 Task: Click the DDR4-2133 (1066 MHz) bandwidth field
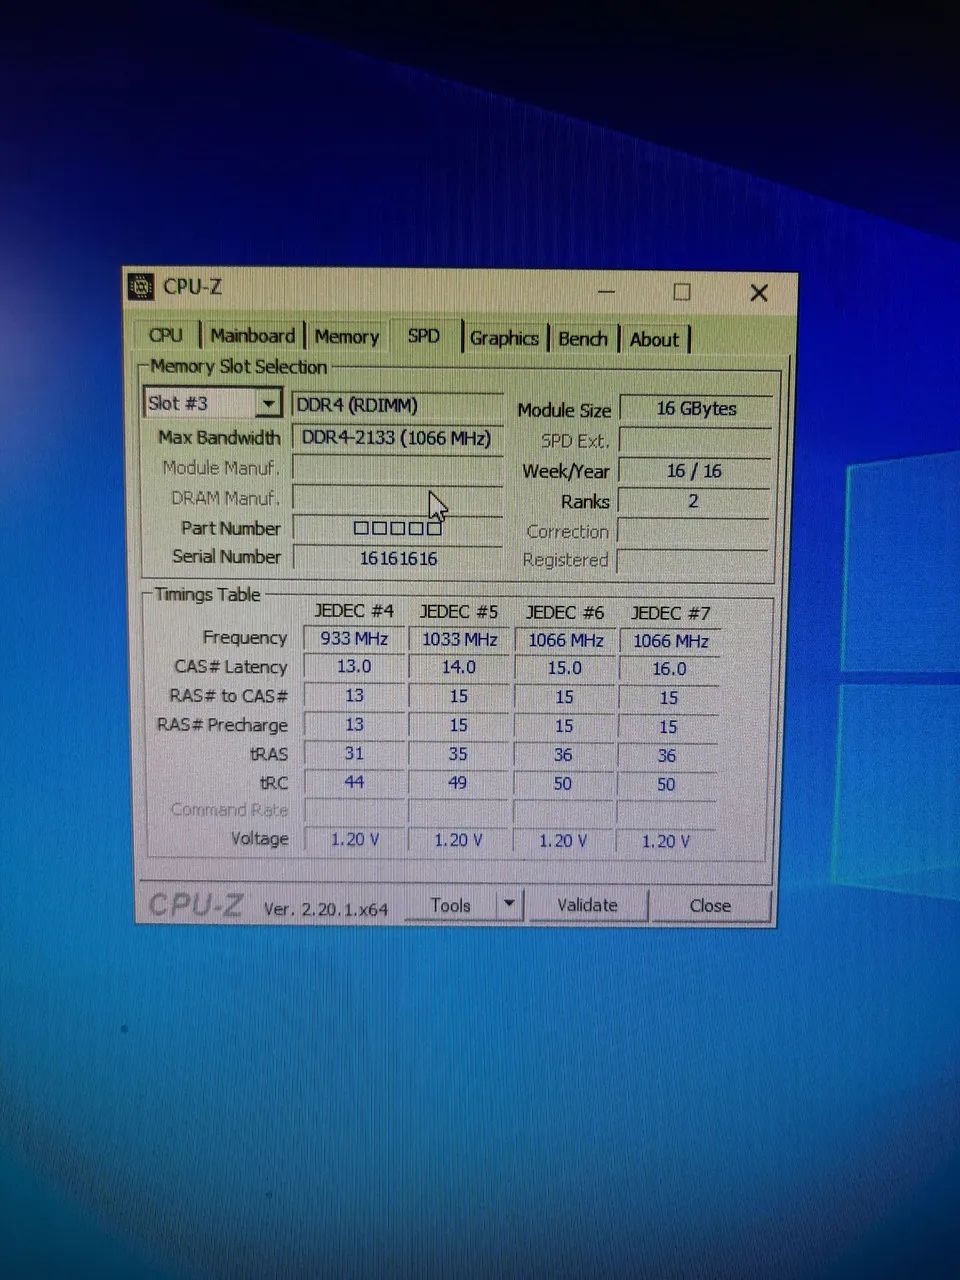click(398, 437)
